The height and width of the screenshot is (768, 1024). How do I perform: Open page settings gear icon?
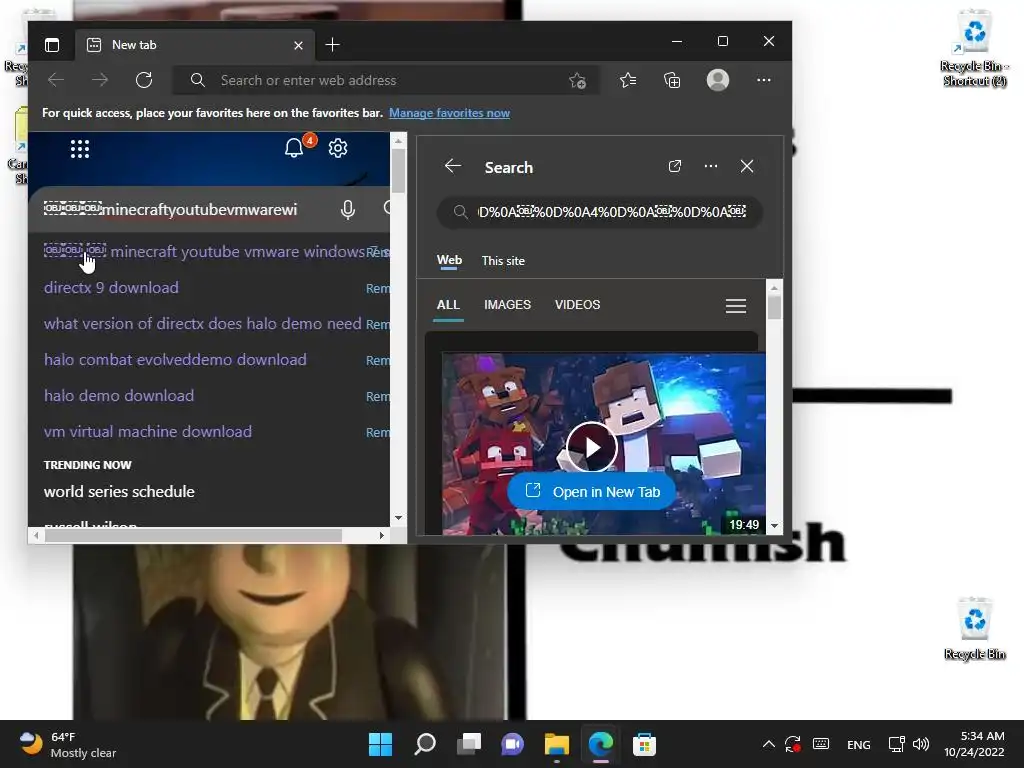pyautogui.click(x=338, y=148)
